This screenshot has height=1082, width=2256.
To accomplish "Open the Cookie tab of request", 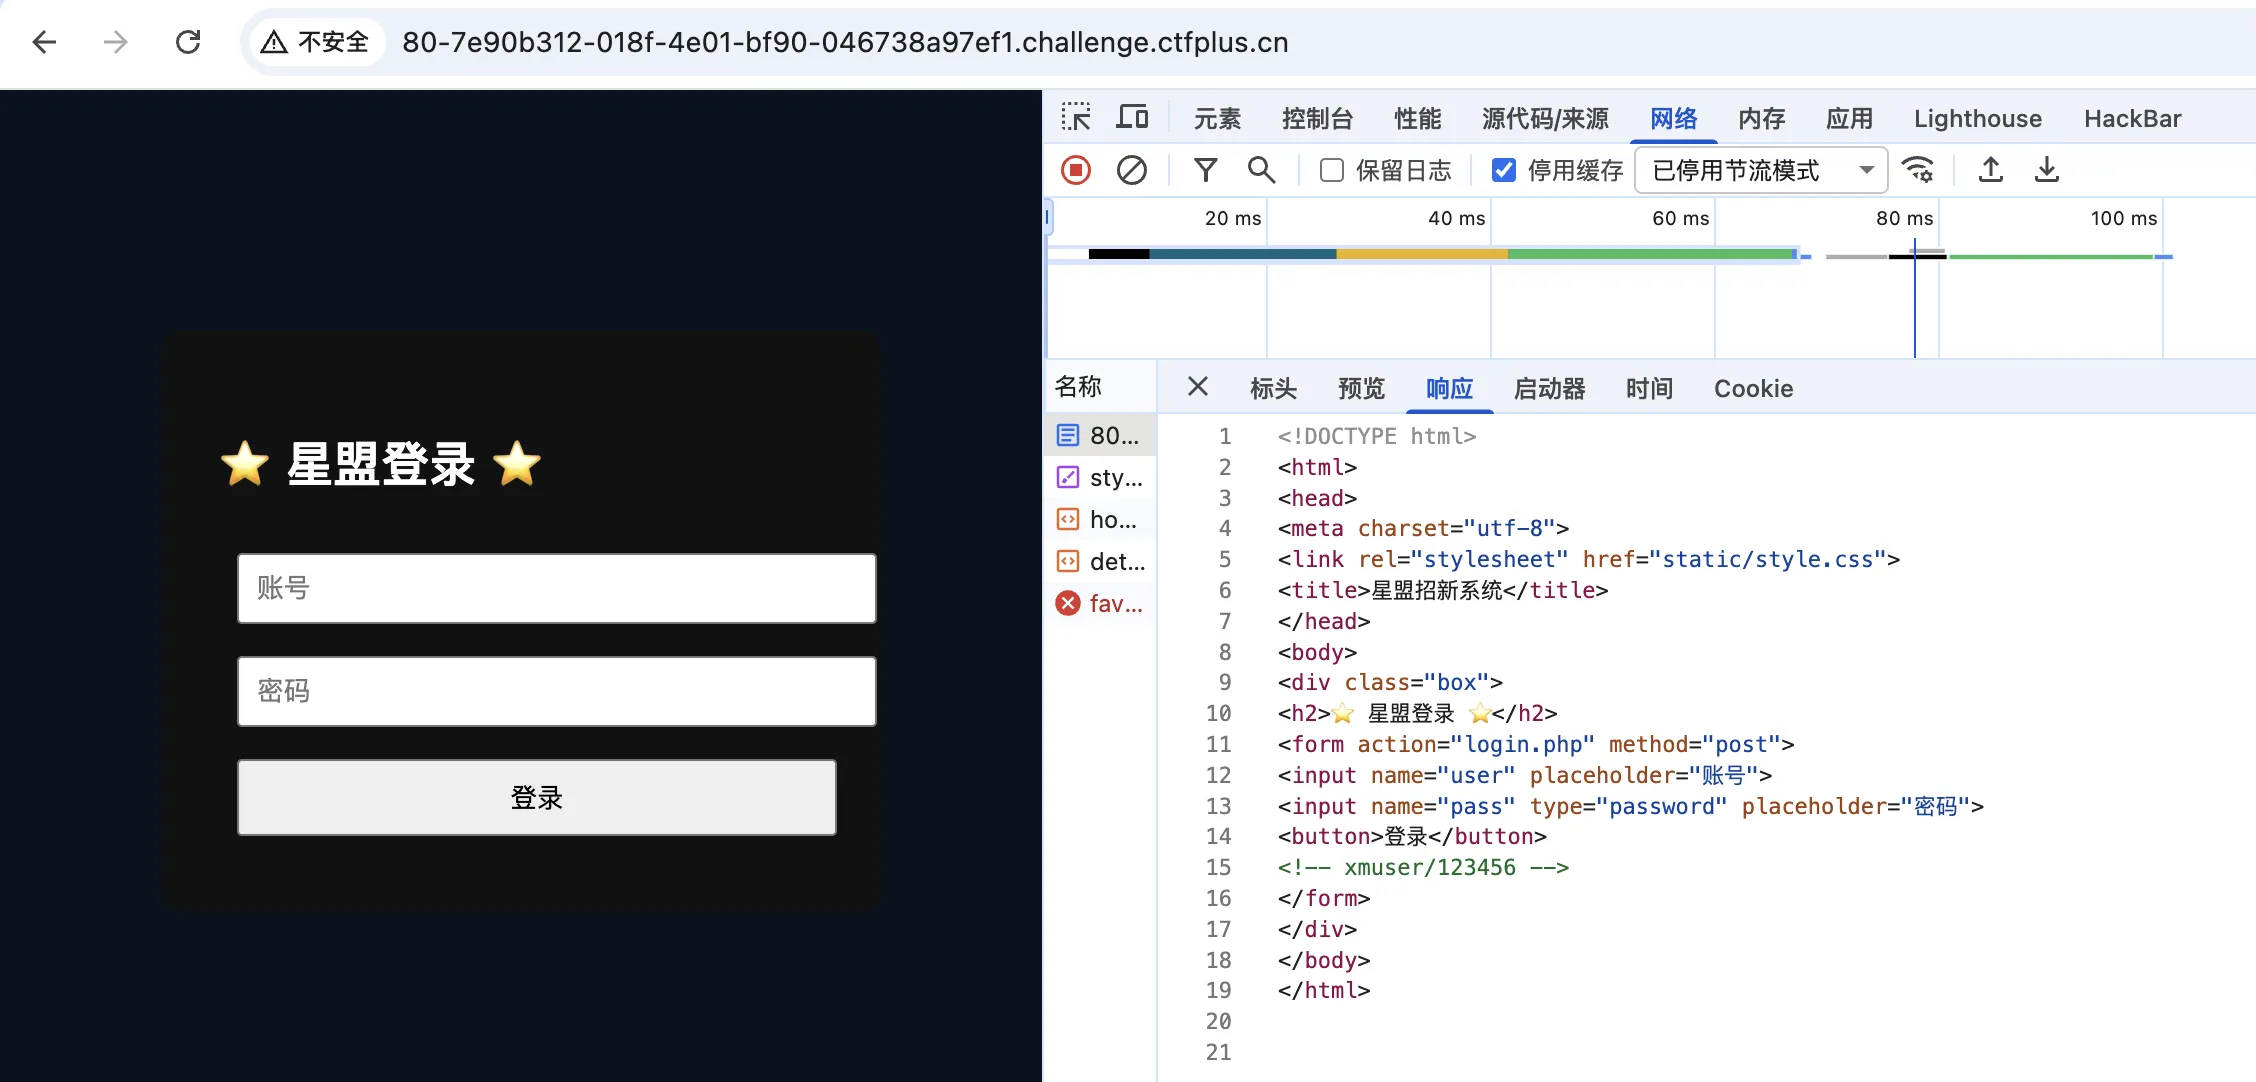I will [1753, 388].
